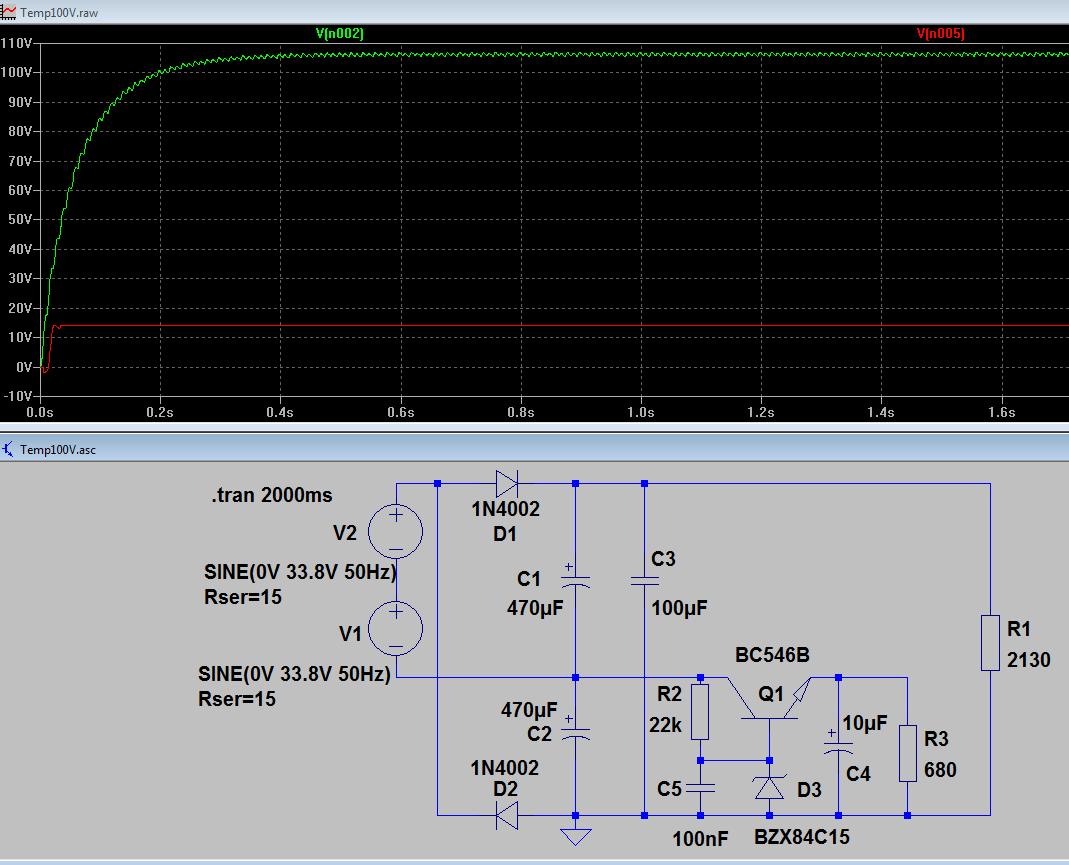
Task: Click the Temp100V.asc title bar text
Action: point(58,450)
